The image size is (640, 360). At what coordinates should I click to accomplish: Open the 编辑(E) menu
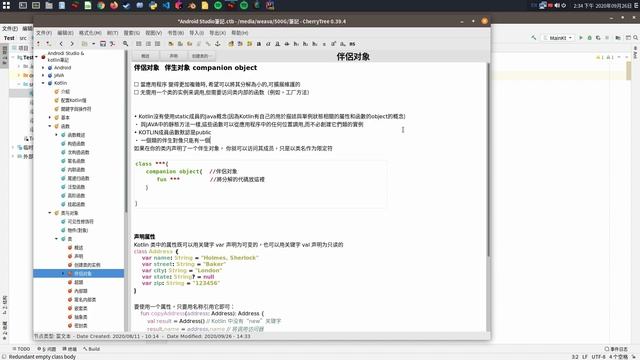[x=65, y=33]
